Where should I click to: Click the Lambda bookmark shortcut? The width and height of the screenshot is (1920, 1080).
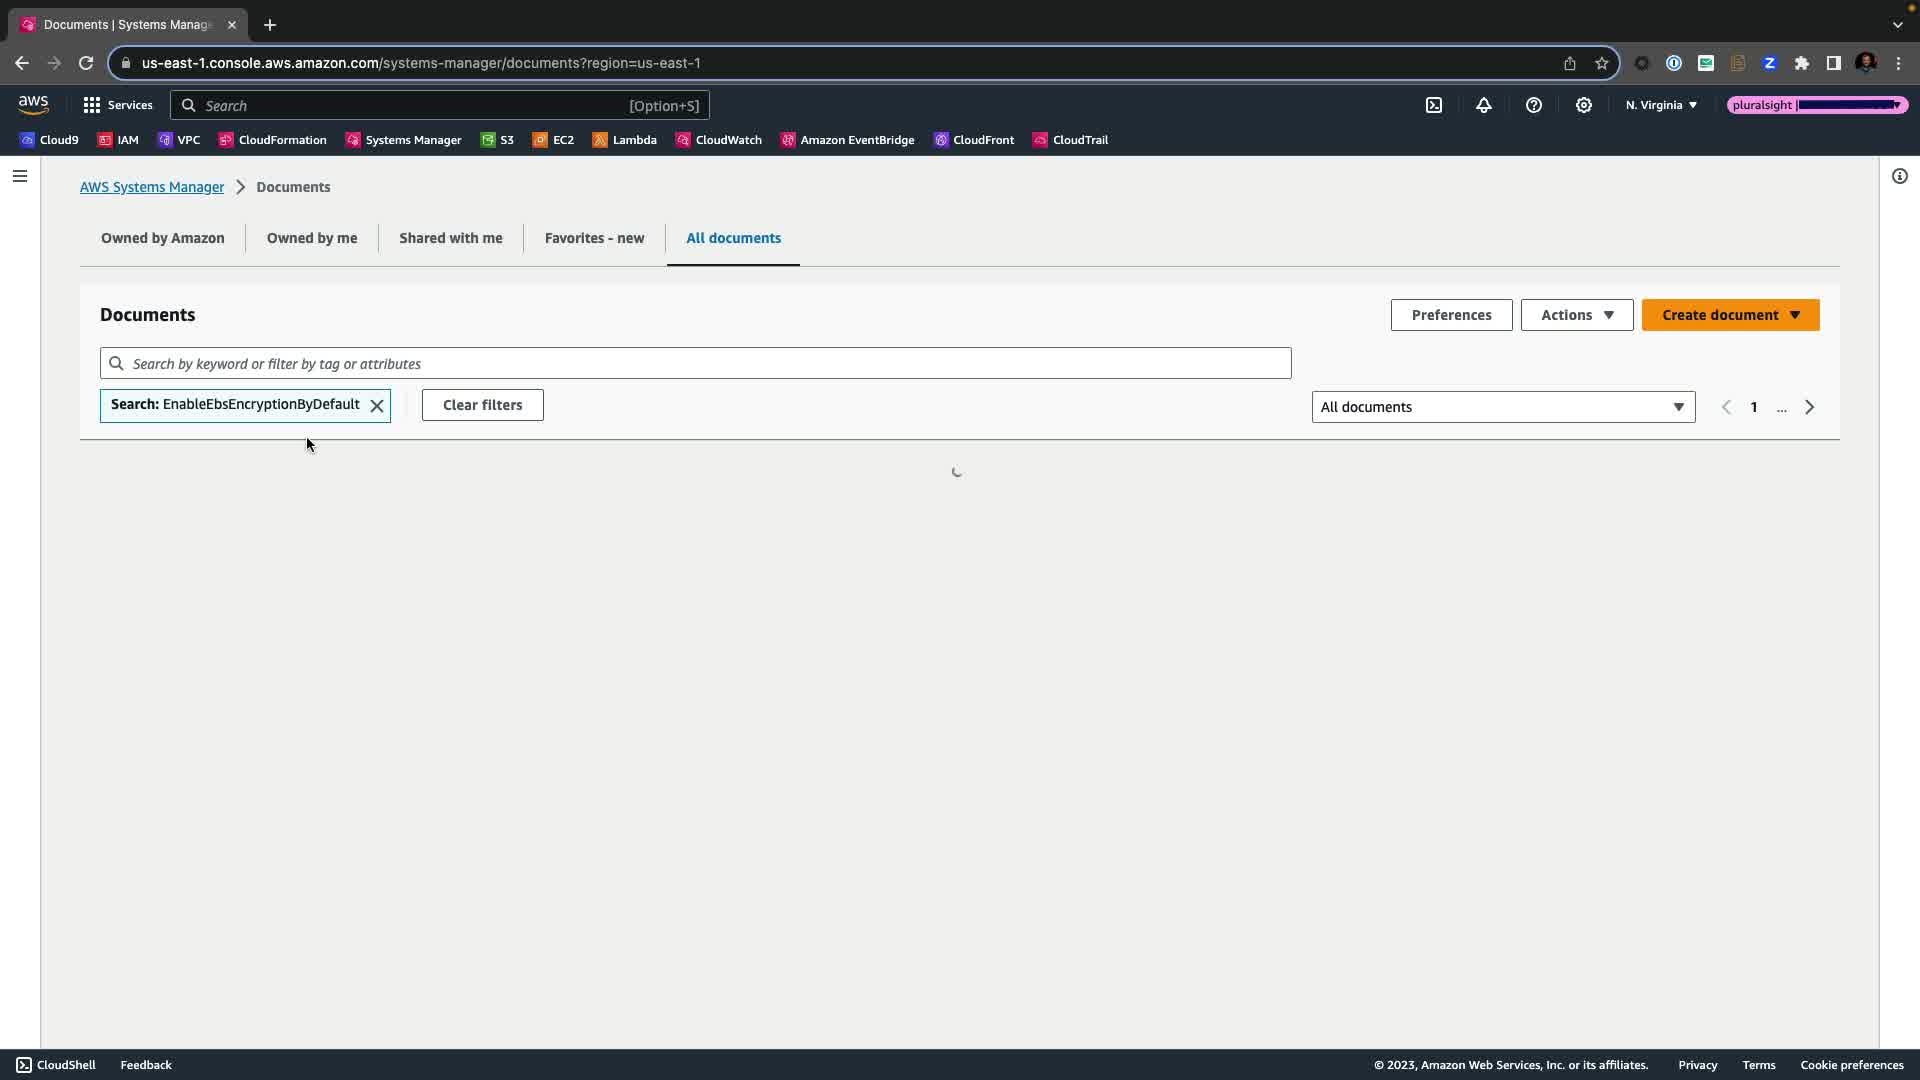click(x=624, y=140)
